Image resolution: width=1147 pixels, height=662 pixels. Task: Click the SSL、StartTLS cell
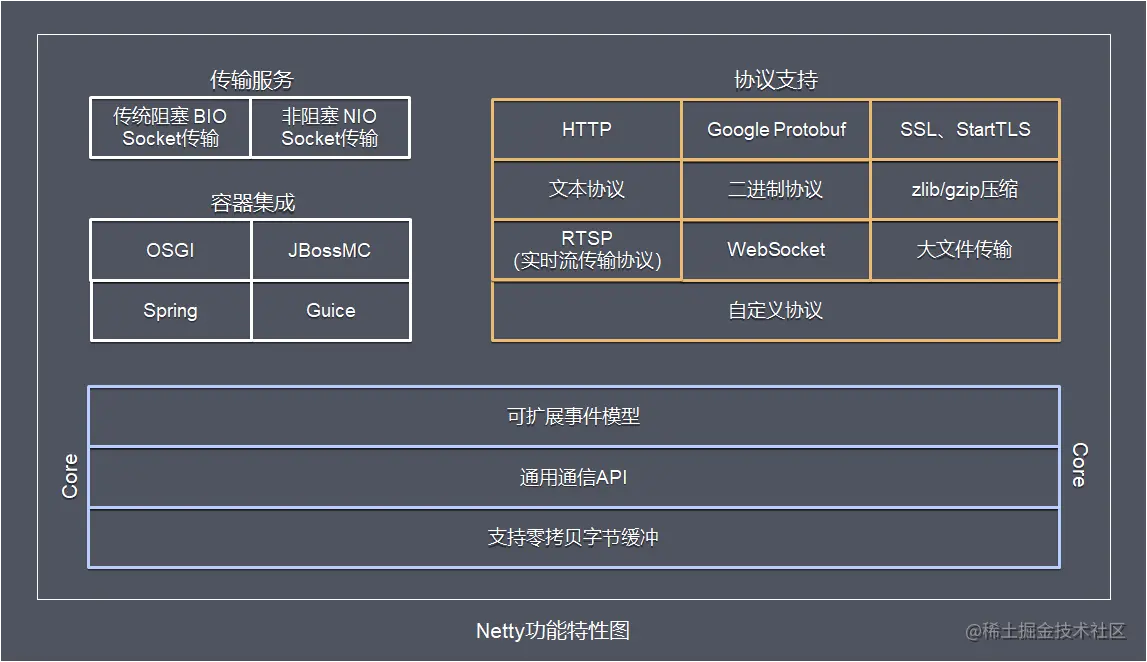(965, 130)
